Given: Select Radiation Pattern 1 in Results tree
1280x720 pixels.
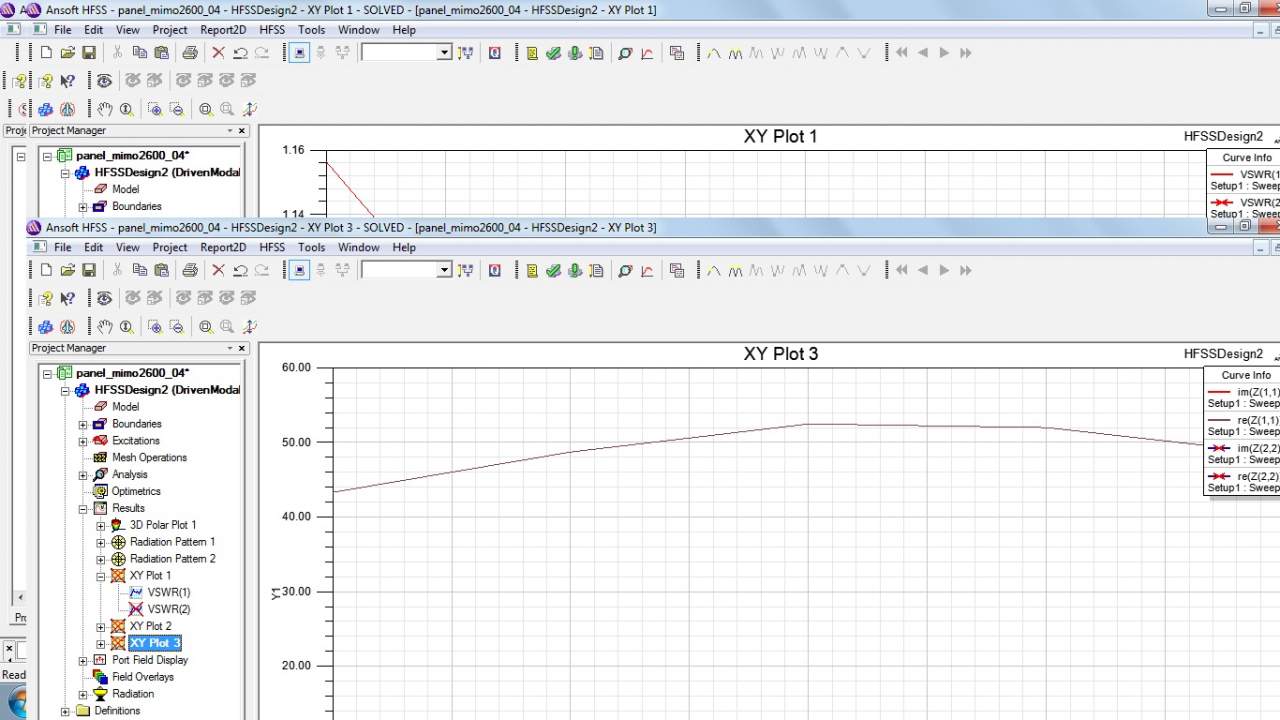Looking at the screenshot, I should 172,542.
